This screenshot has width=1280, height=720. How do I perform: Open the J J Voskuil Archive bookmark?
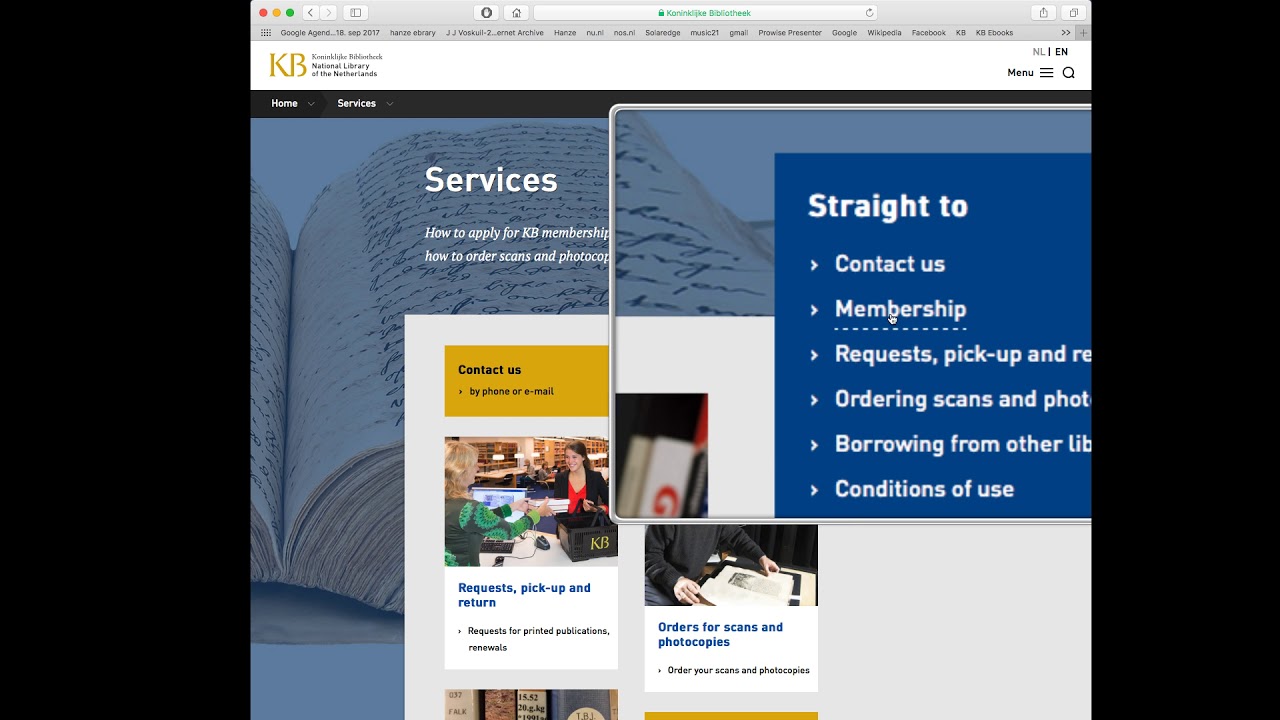494,33
